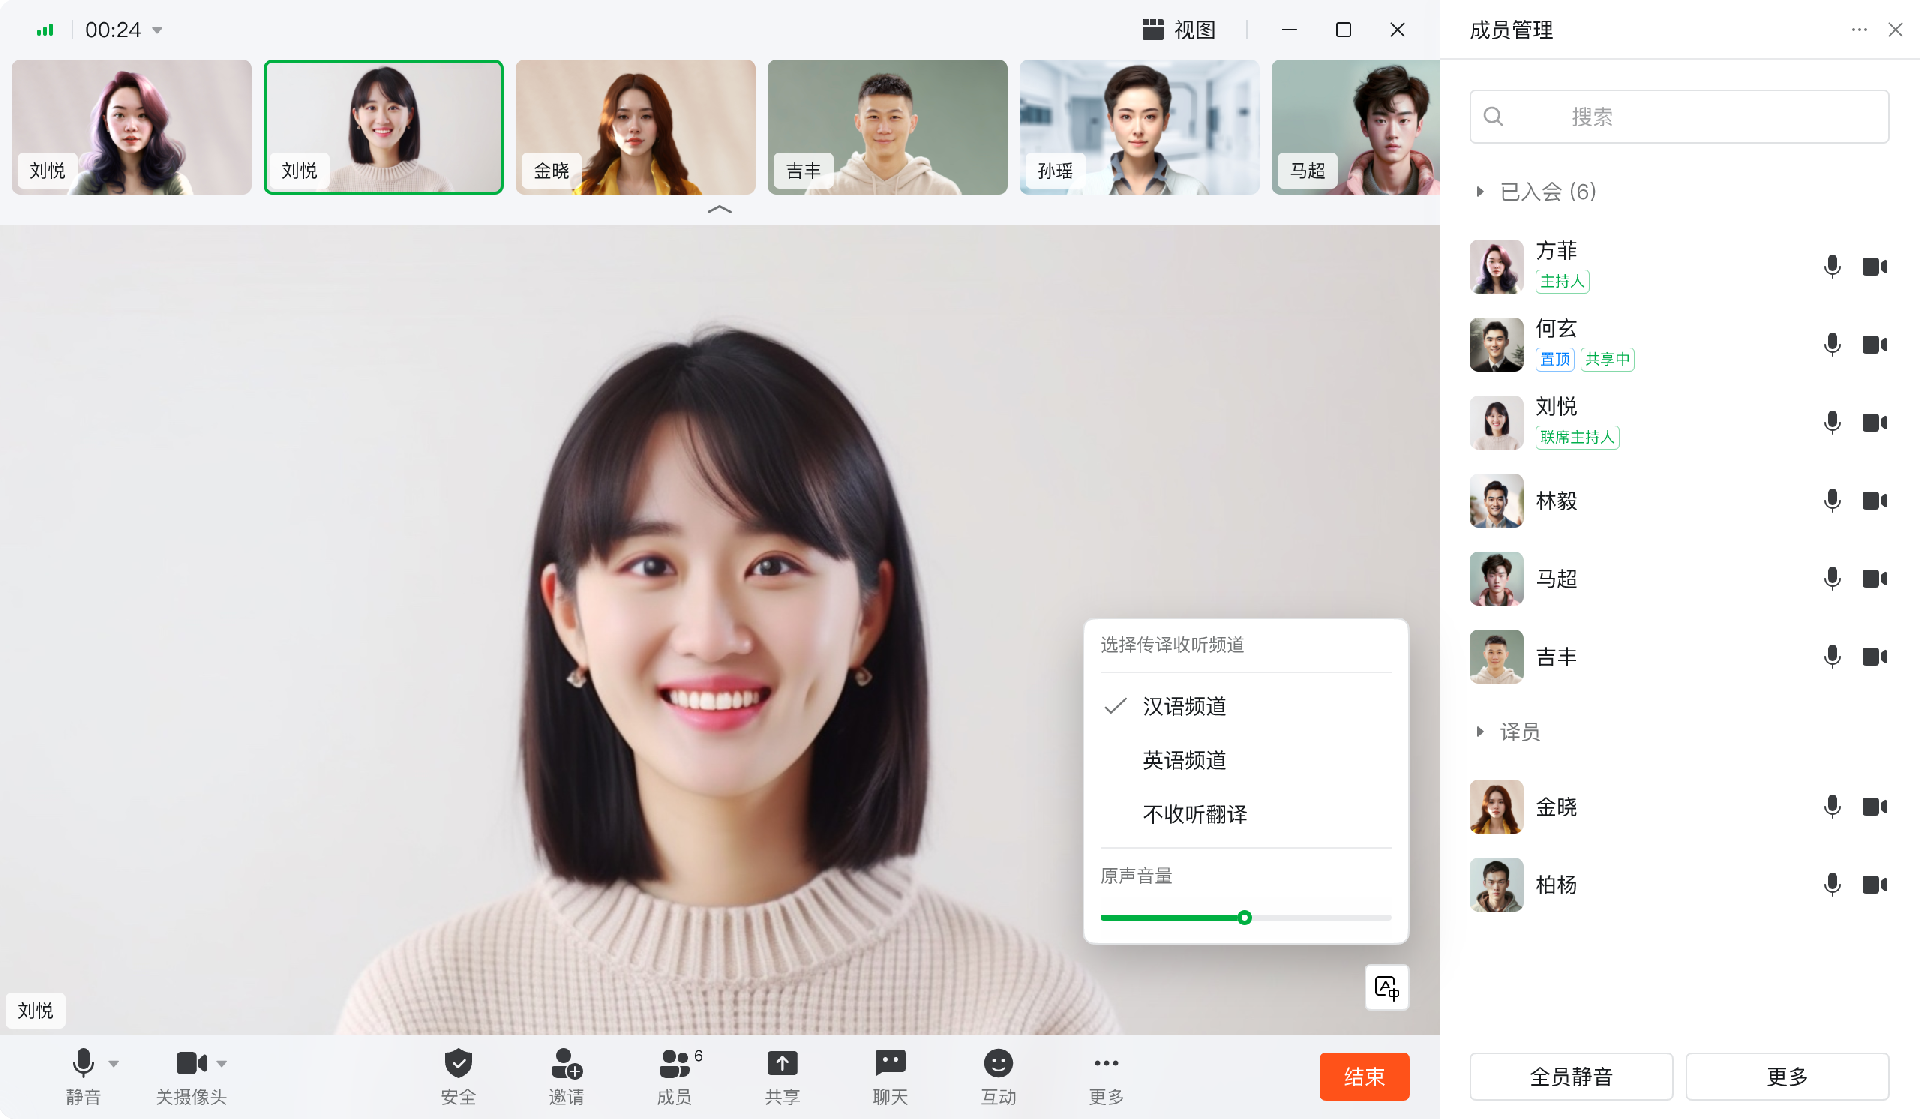Select the 马超 video thumbnail
This screenshot has width=1920, height=1119.
1356,127
